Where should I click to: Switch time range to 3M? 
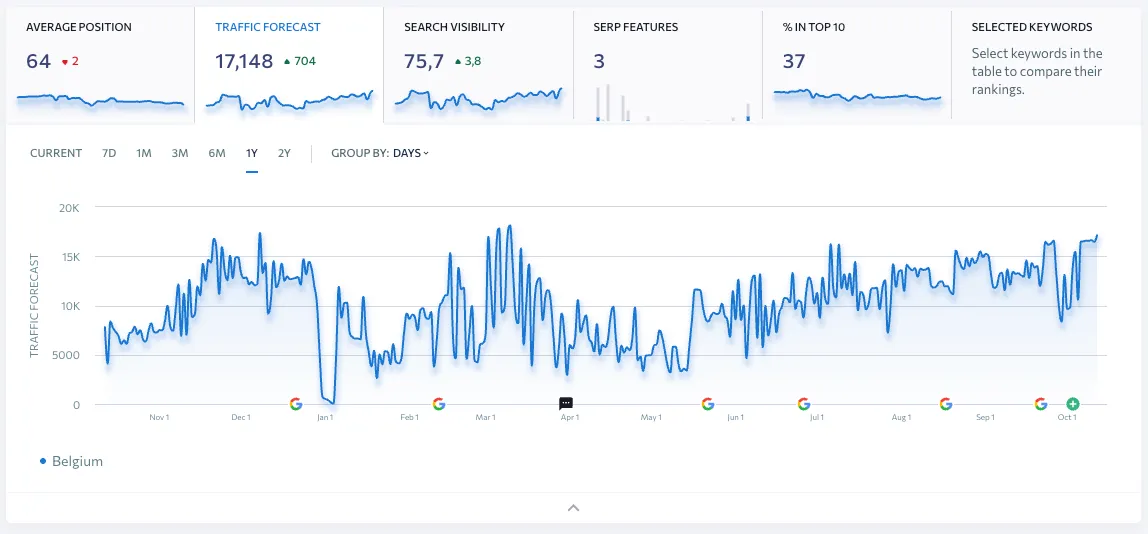tap(180, 153)
